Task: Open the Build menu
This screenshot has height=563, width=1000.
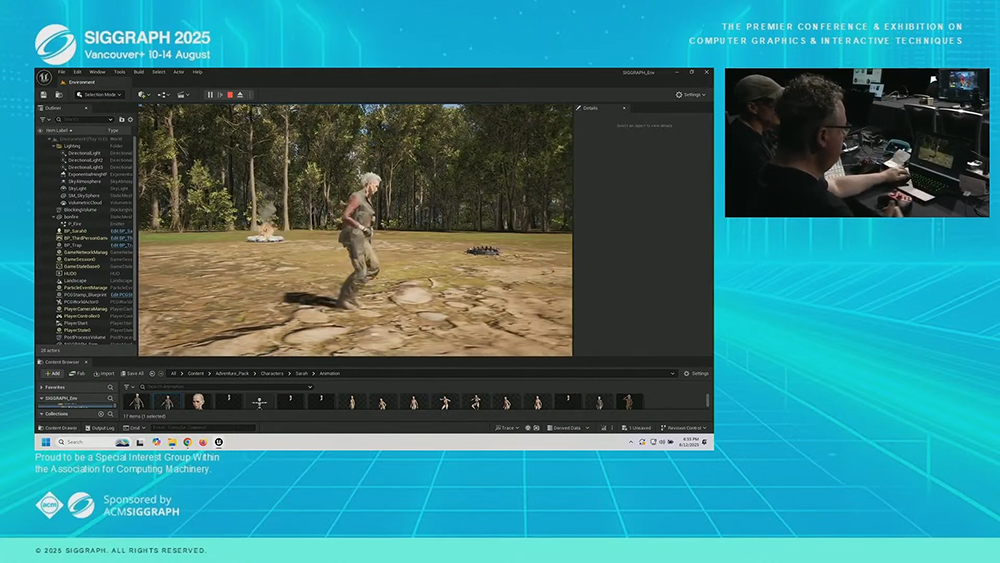Action: [x=138, y=72]
